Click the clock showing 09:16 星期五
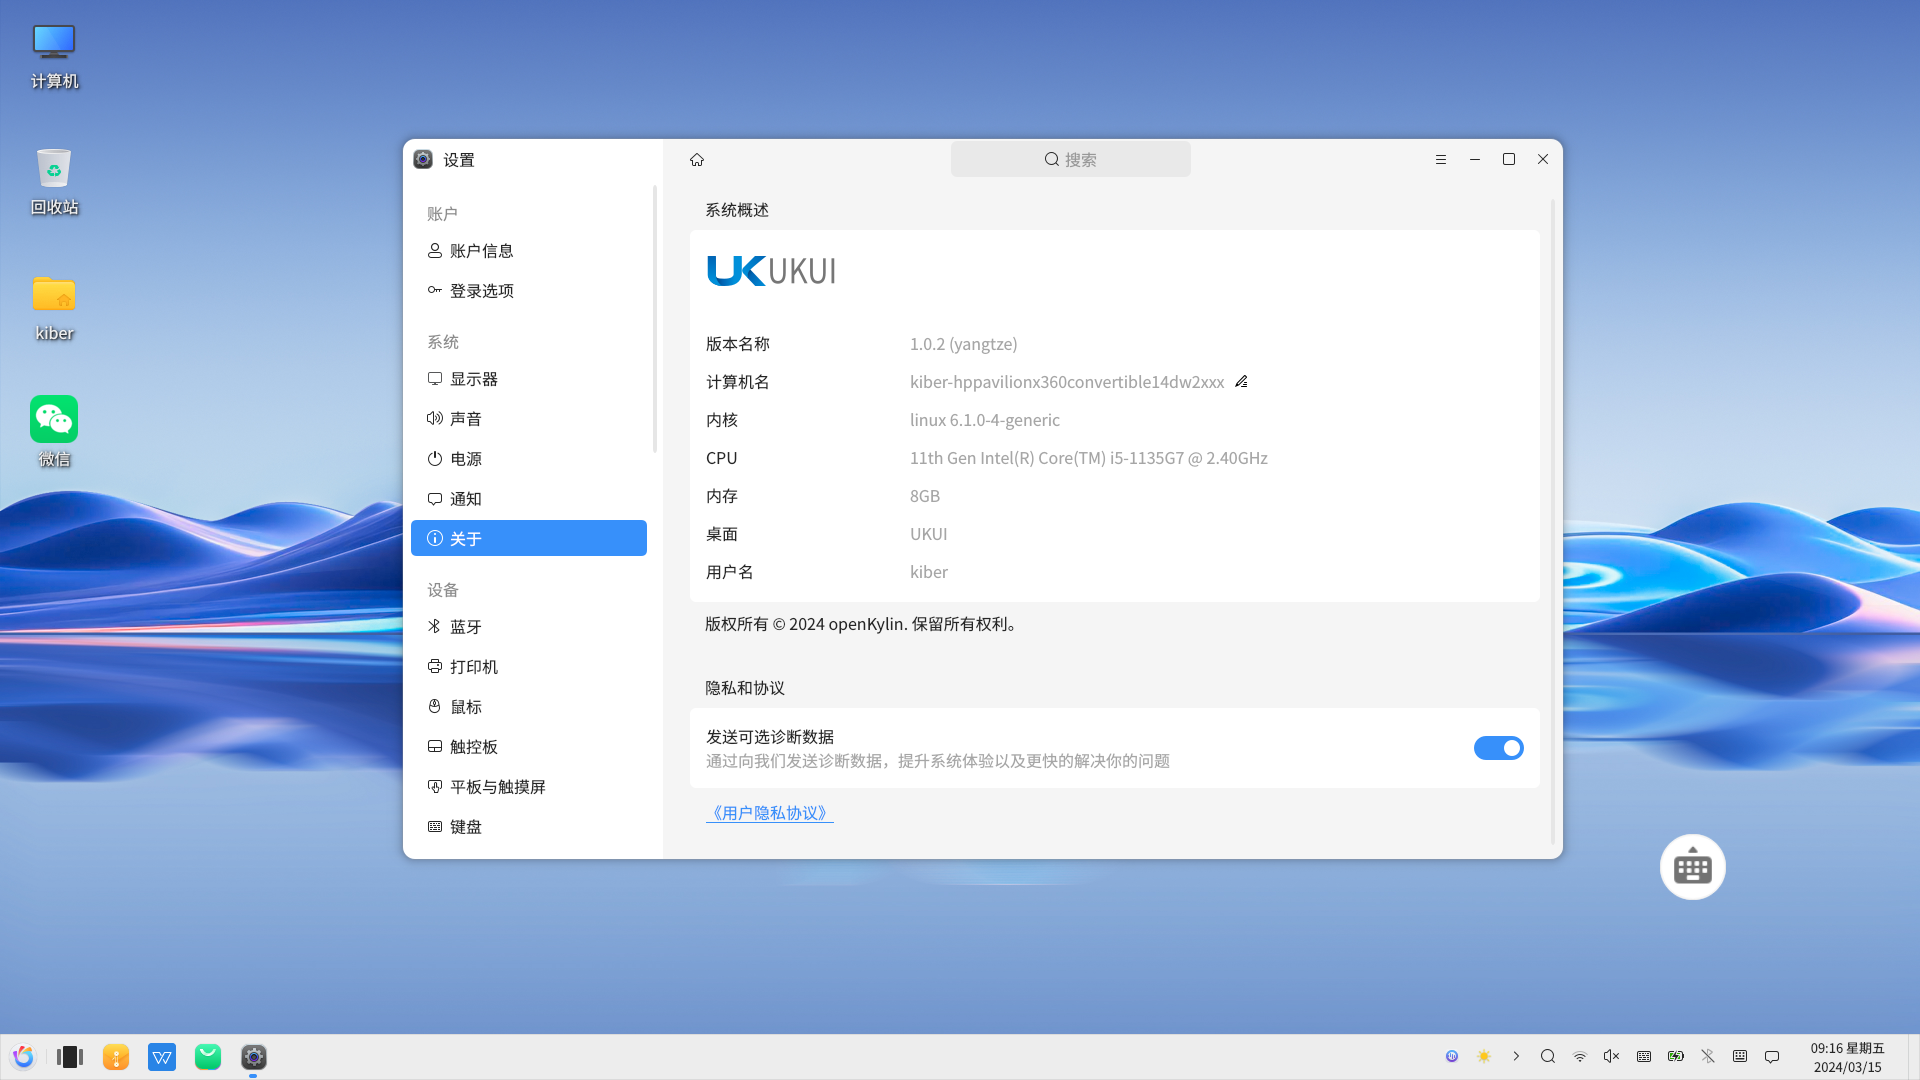1920x1080 pixels. 1847,1057
